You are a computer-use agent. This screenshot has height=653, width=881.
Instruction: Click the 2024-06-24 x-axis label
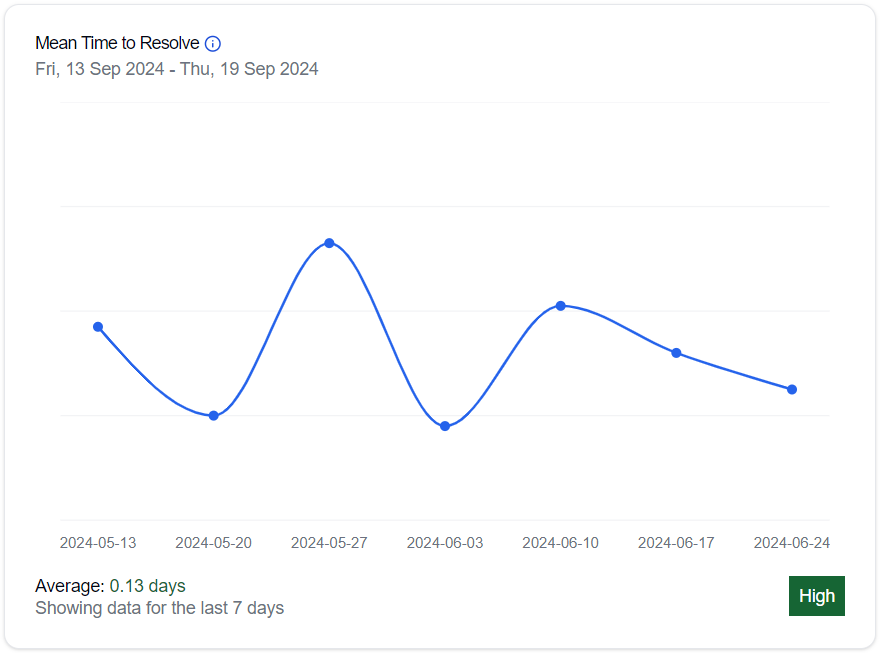point(791,543)
